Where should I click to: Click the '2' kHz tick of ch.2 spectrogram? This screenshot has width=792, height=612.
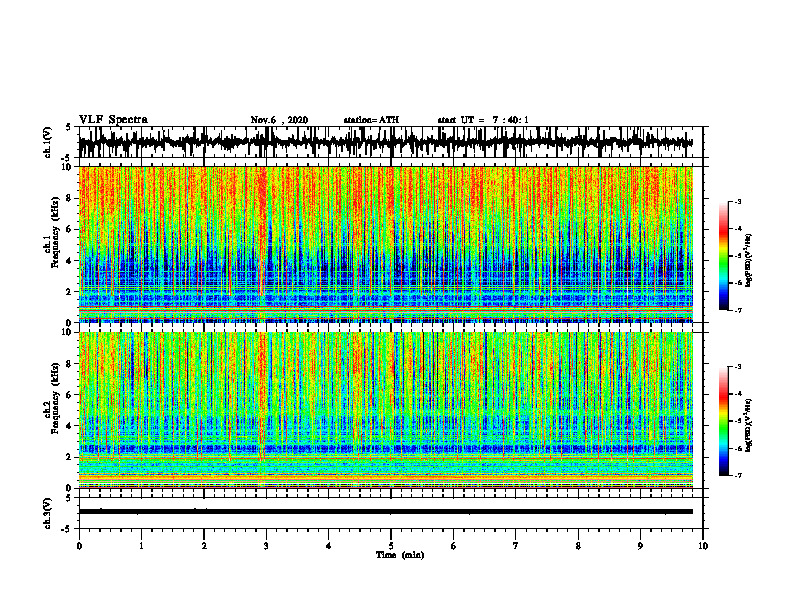click(x=70, y=457)
